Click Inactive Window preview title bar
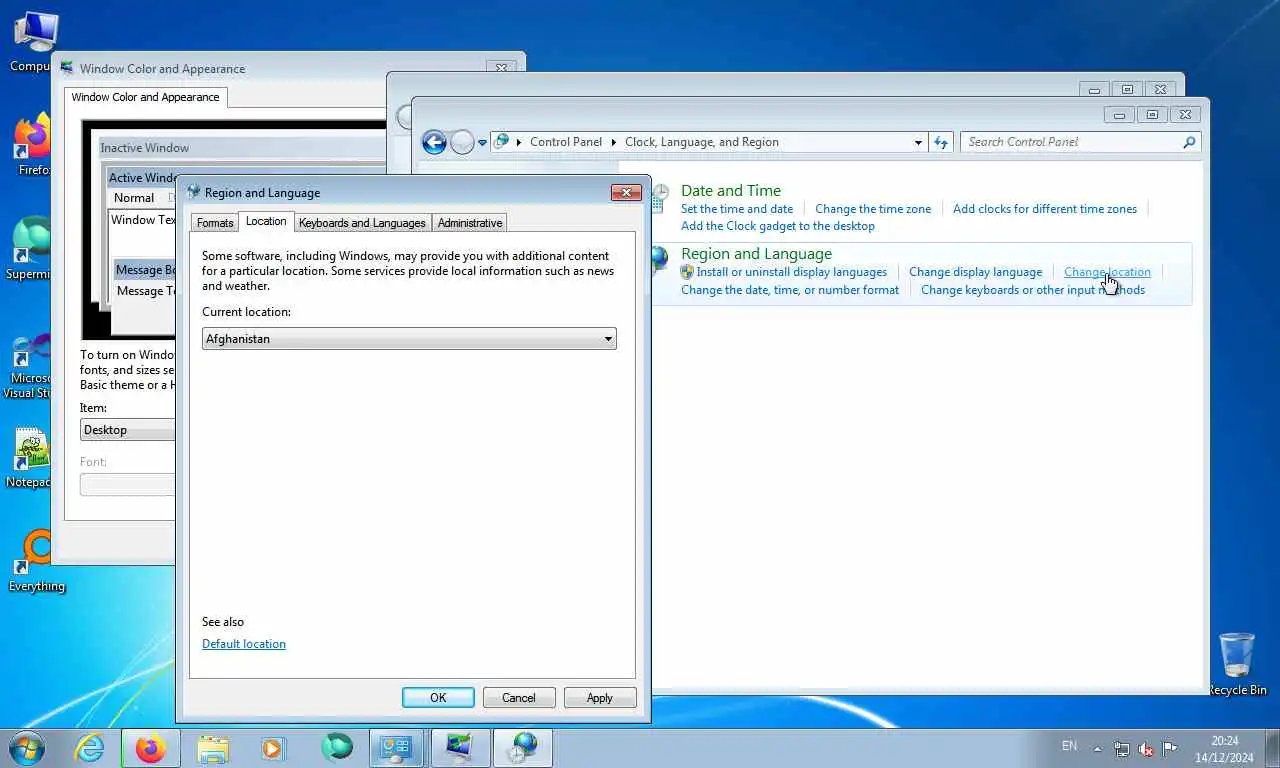The width and height of the screenshot is (1280, 768). point(240,148)
